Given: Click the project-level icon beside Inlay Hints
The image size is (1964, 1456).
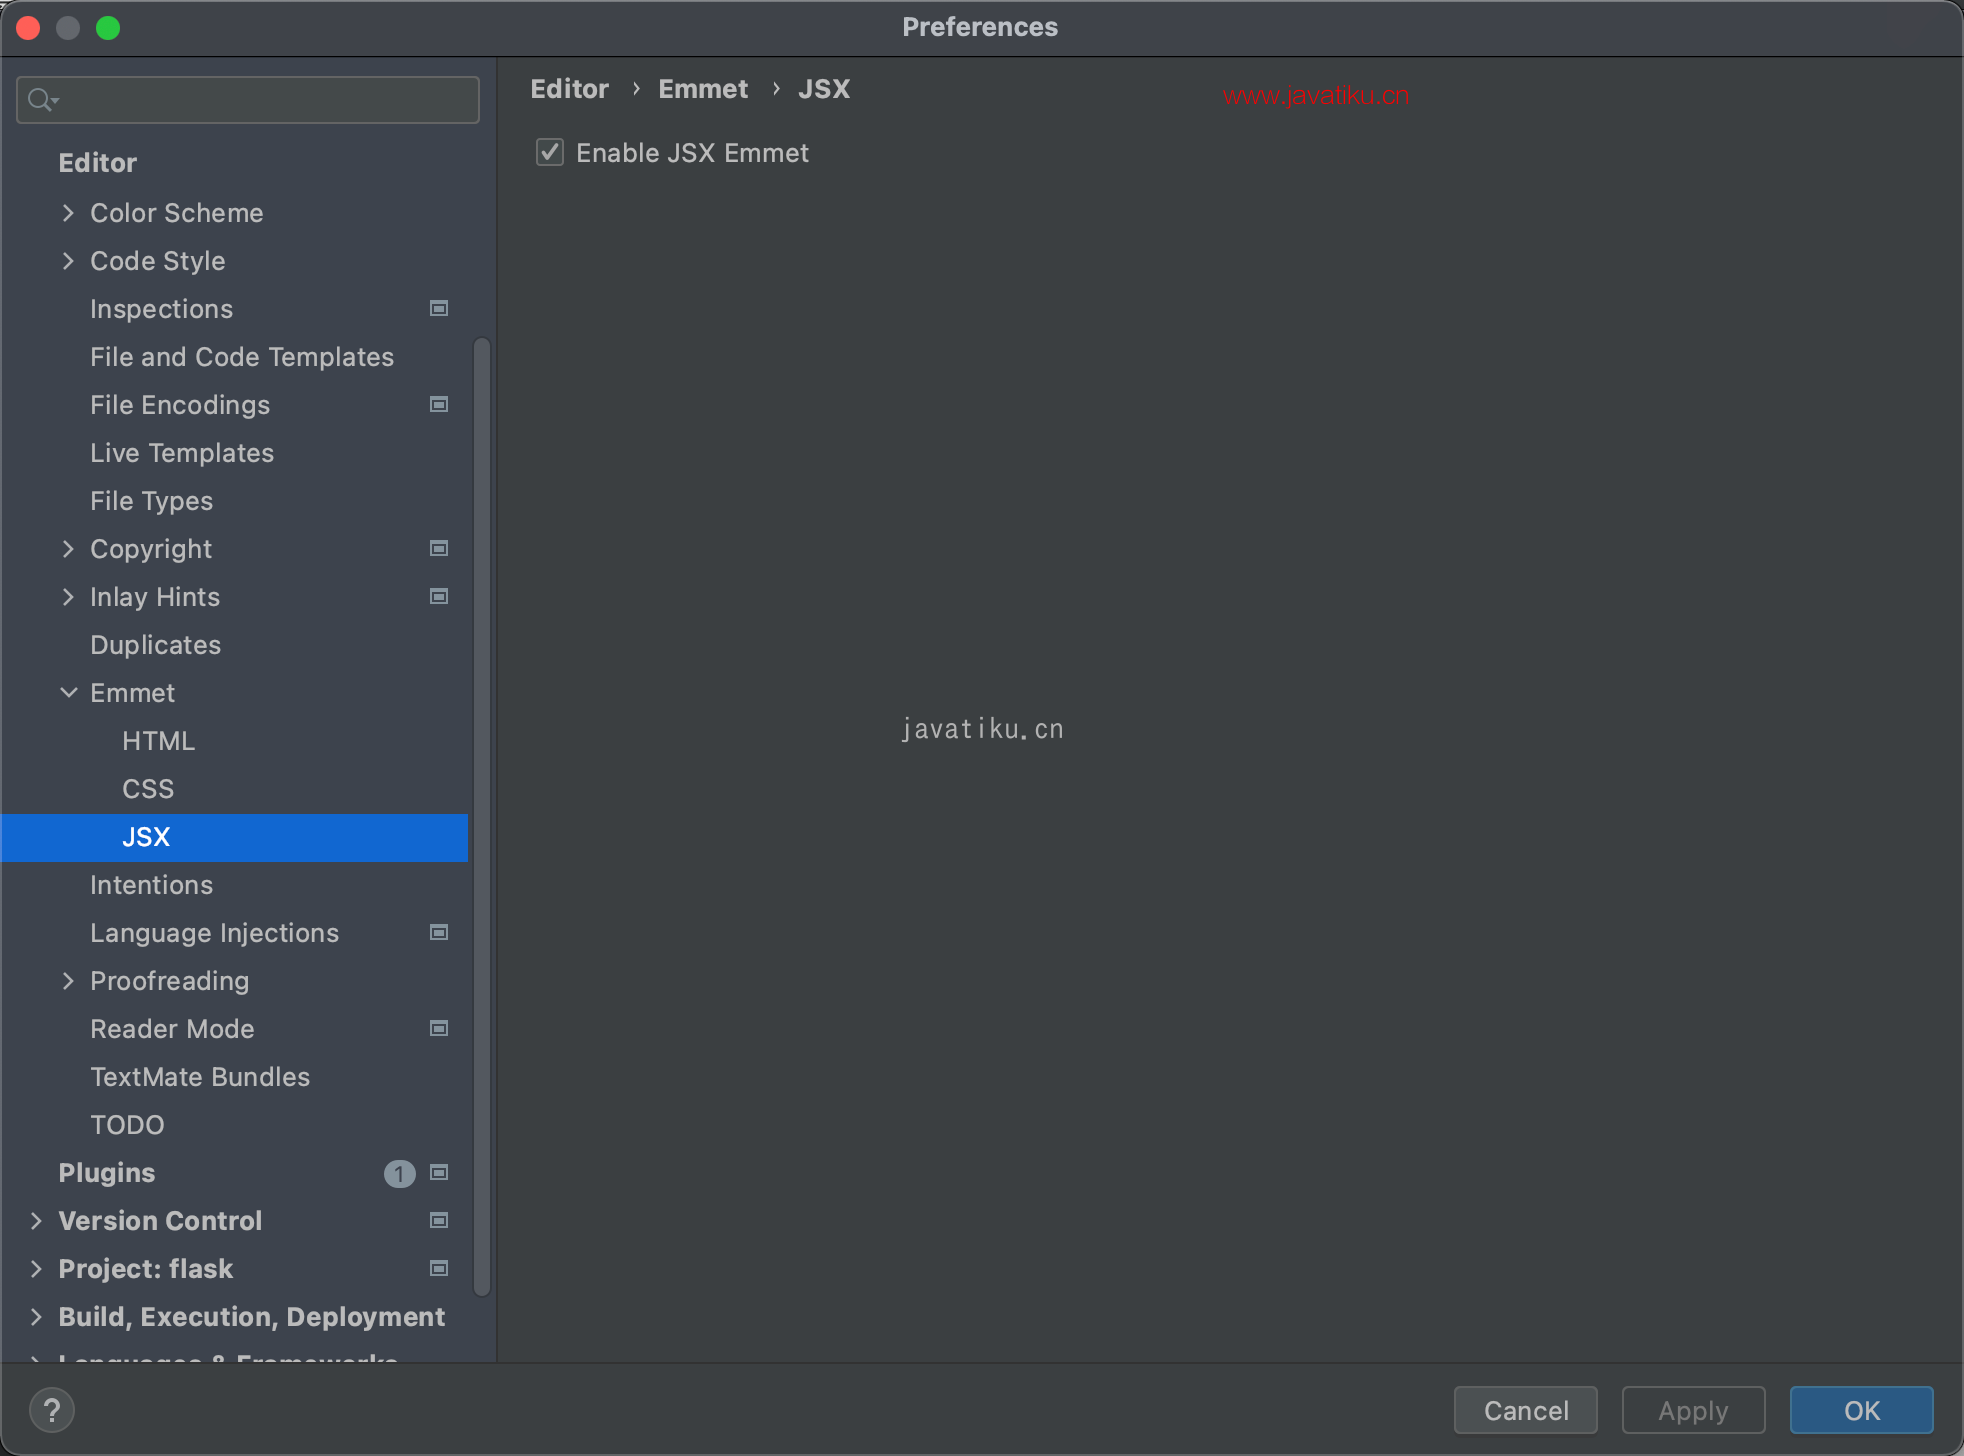Looking at the screenshot, I should pos(438,596).
